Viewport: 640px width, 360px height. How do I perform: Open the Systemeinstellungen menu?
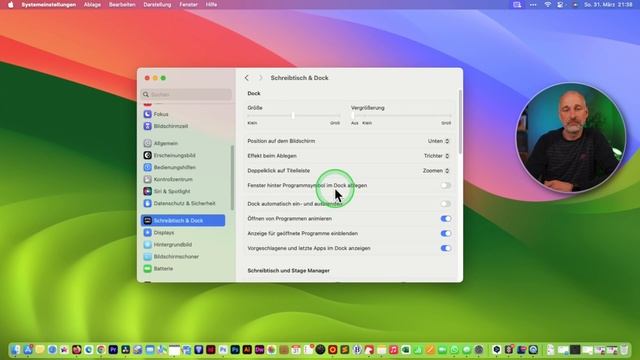[49, 4]
